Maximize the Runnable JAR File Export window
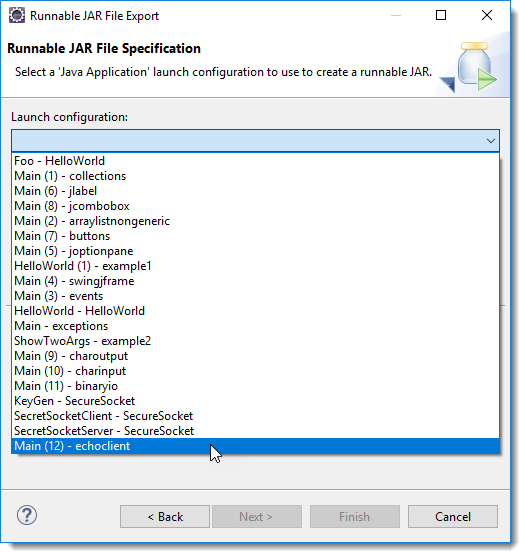Viewport: 526px width, 558px height. pos(441,15)
